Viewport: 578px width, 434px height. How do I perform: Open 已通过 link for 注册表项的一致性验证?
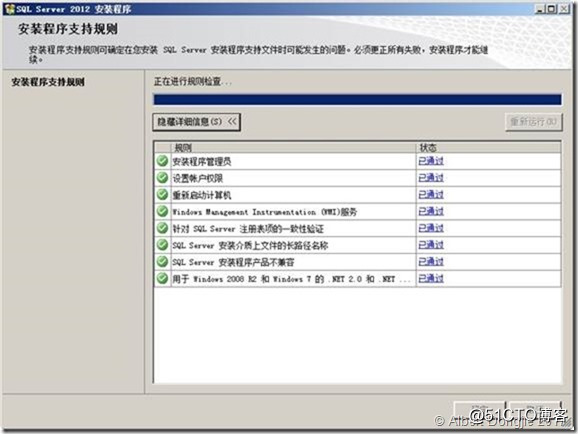click(x=431, y=228)
